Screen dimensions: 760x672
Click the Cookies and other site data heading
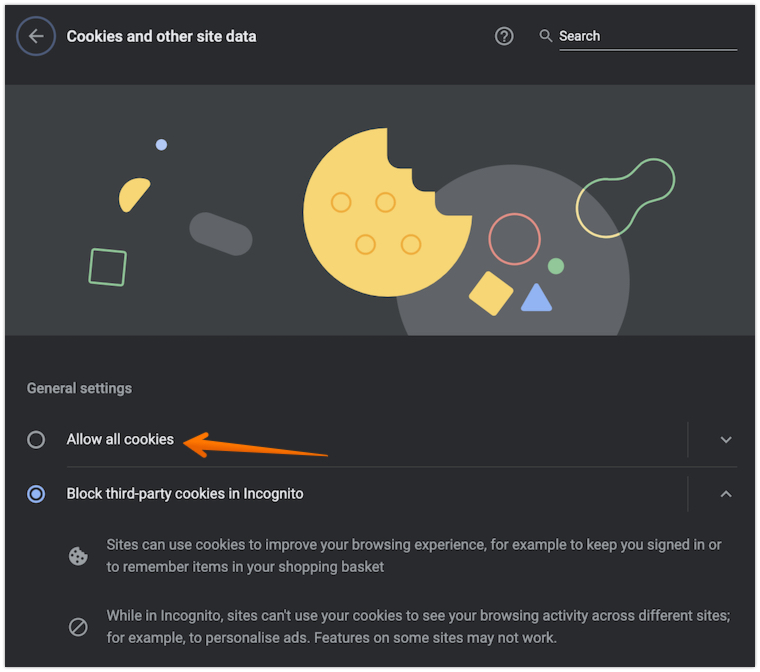(x=161, y=36)
